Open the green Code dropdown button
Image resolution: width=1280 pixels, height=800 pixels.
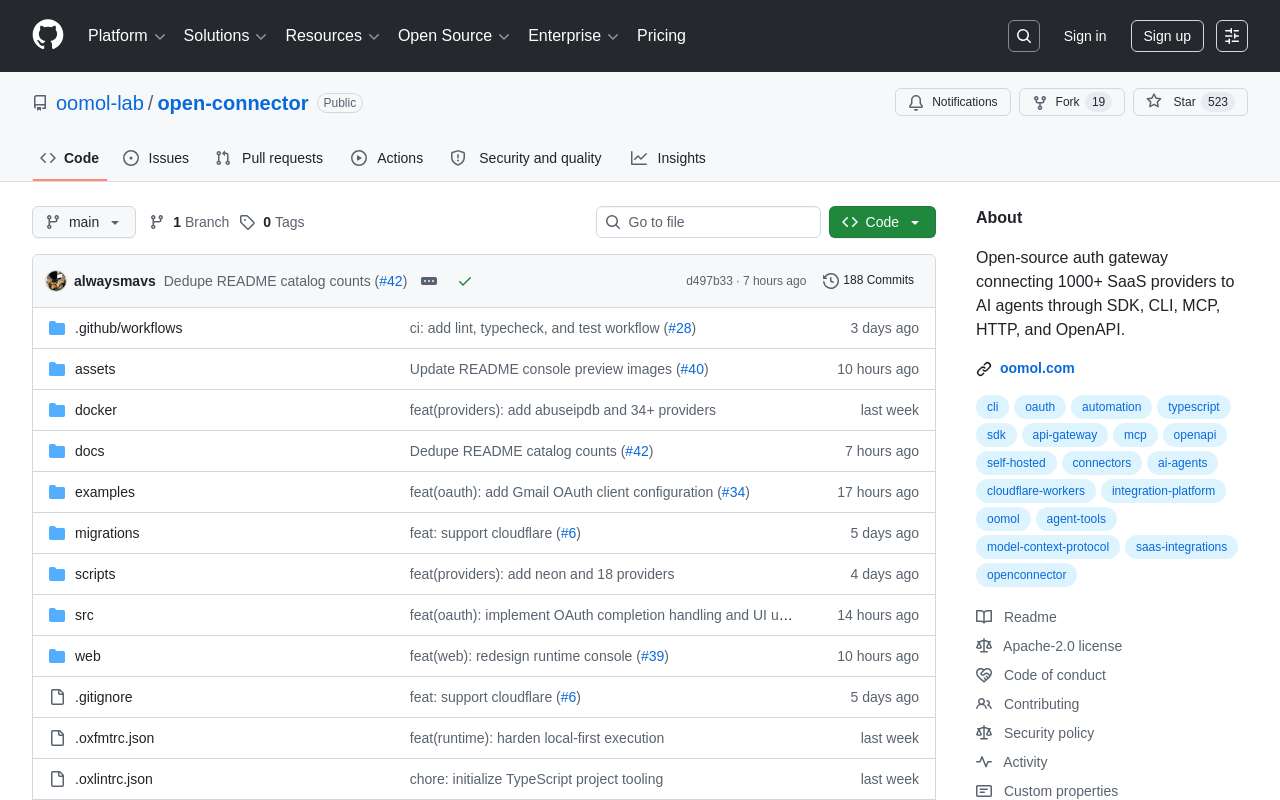[882, 222]
